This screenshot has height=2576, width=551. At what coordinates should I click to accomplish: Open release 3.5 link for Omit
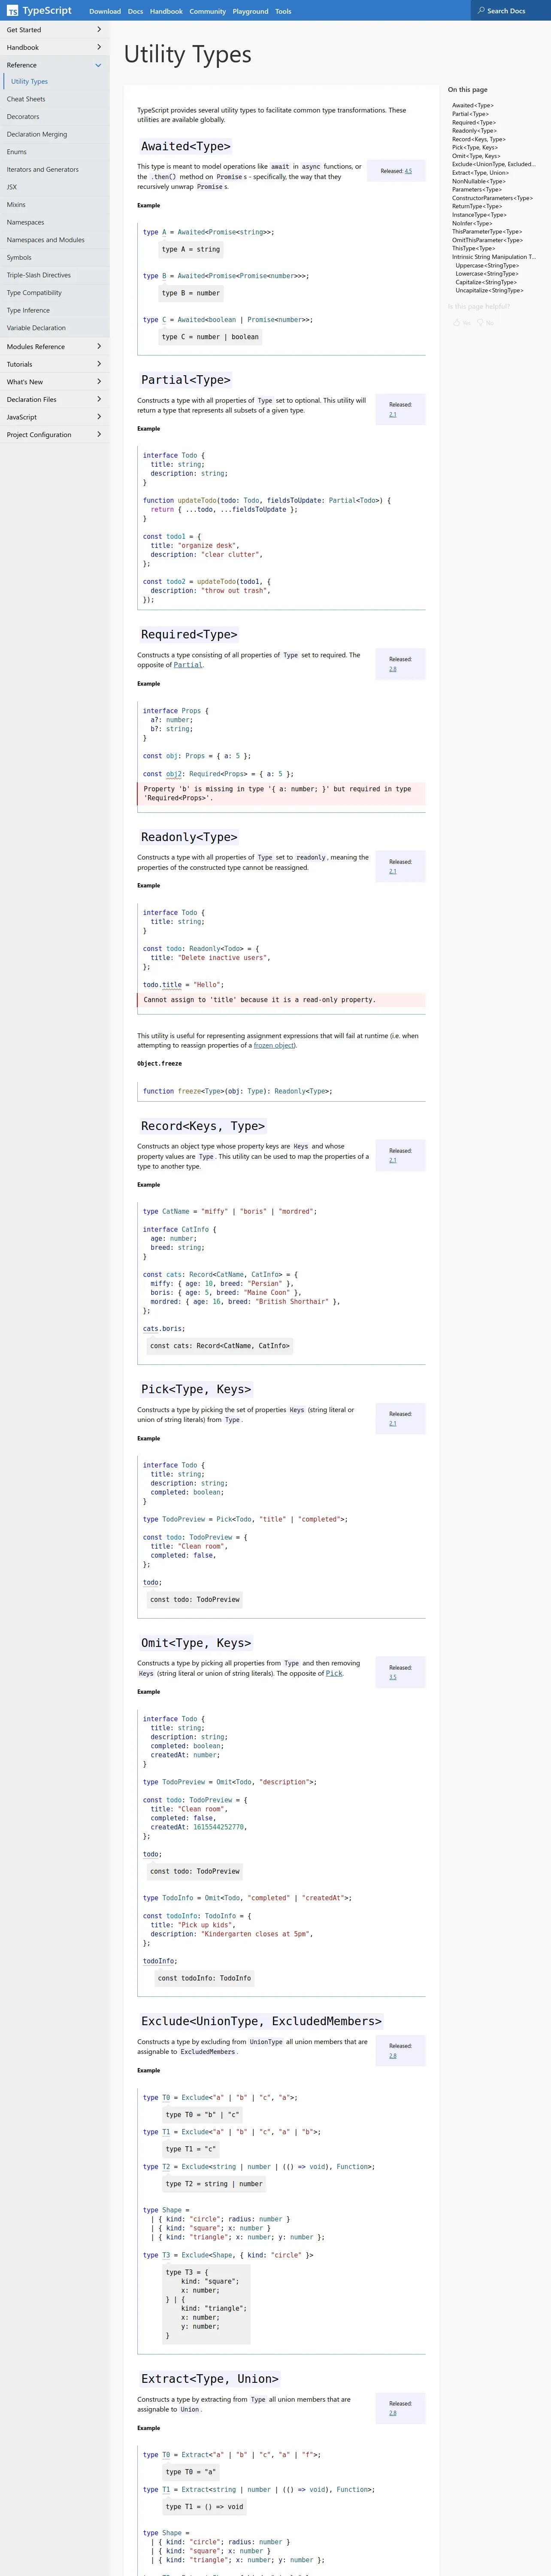point(393,1677)
